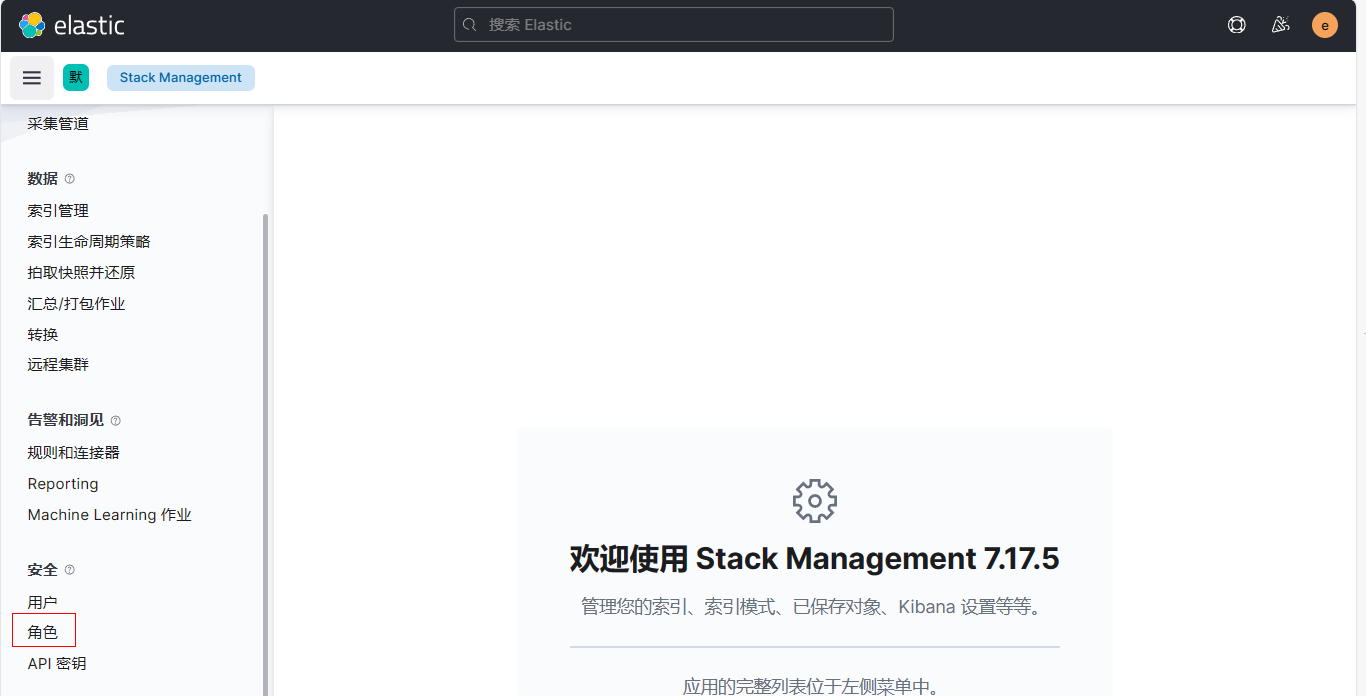Open 索引管理 in the sidebar

pos(58,211)
